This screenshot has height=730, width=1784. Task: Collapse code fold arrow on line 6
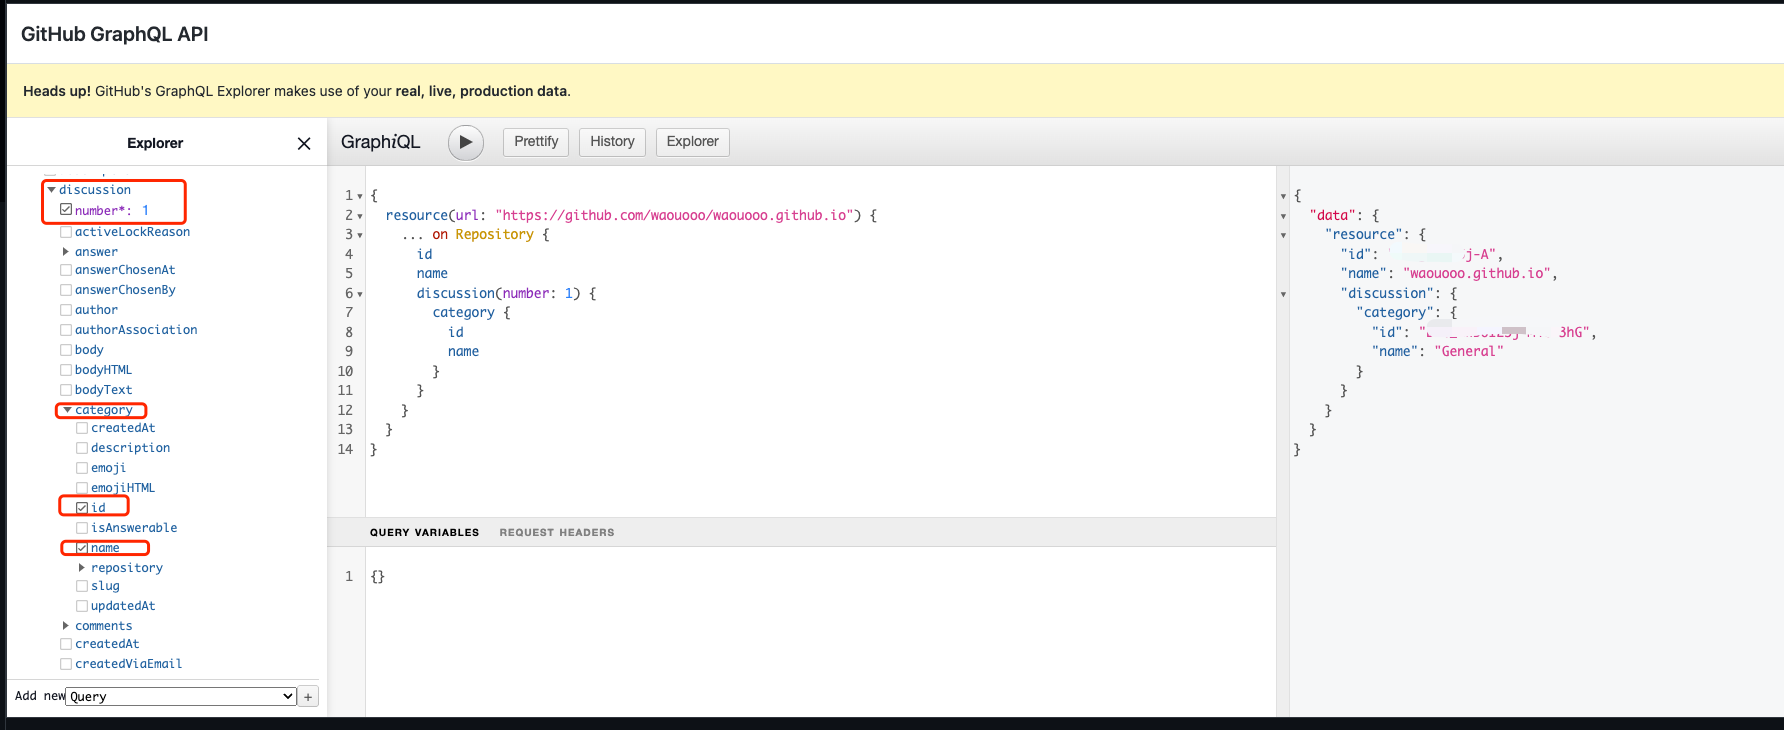pyautogui.click(x=360, y=294)
